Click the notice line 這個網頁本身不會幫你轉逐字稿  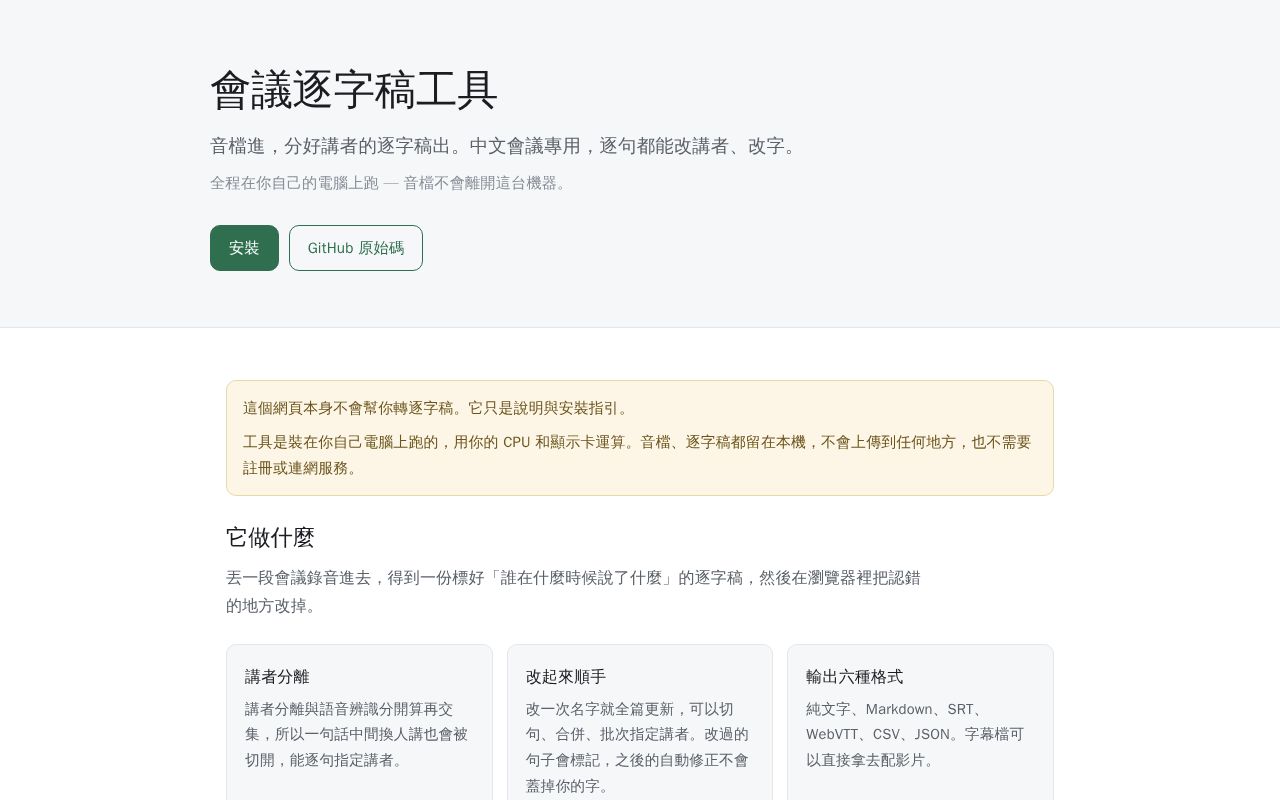(438, 408)
